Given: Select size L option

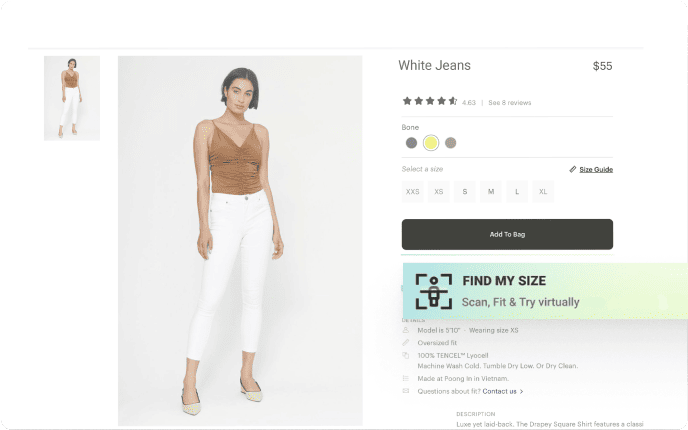Looking at the screenshot, I should pyautogui.click(x=517, y=191).
